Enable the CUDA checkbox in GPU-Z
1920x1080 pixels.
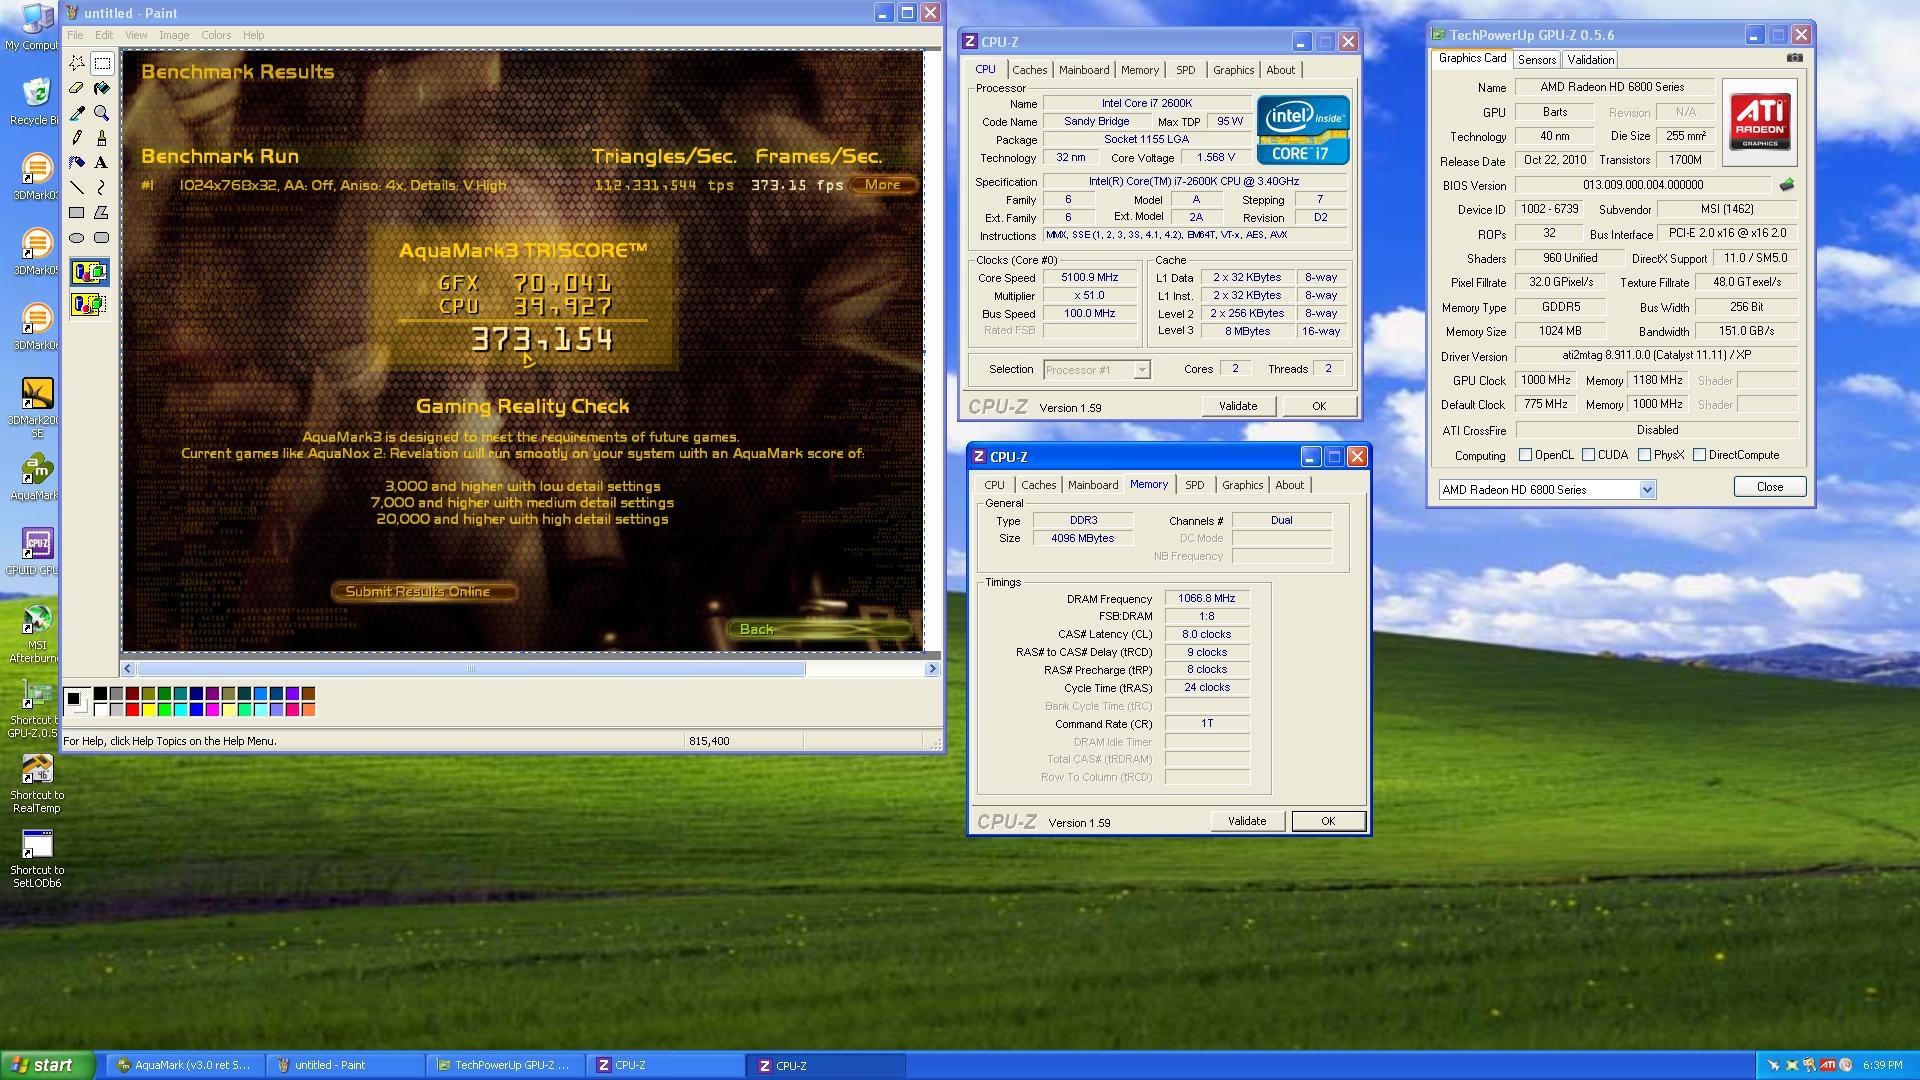(1588, 455)
